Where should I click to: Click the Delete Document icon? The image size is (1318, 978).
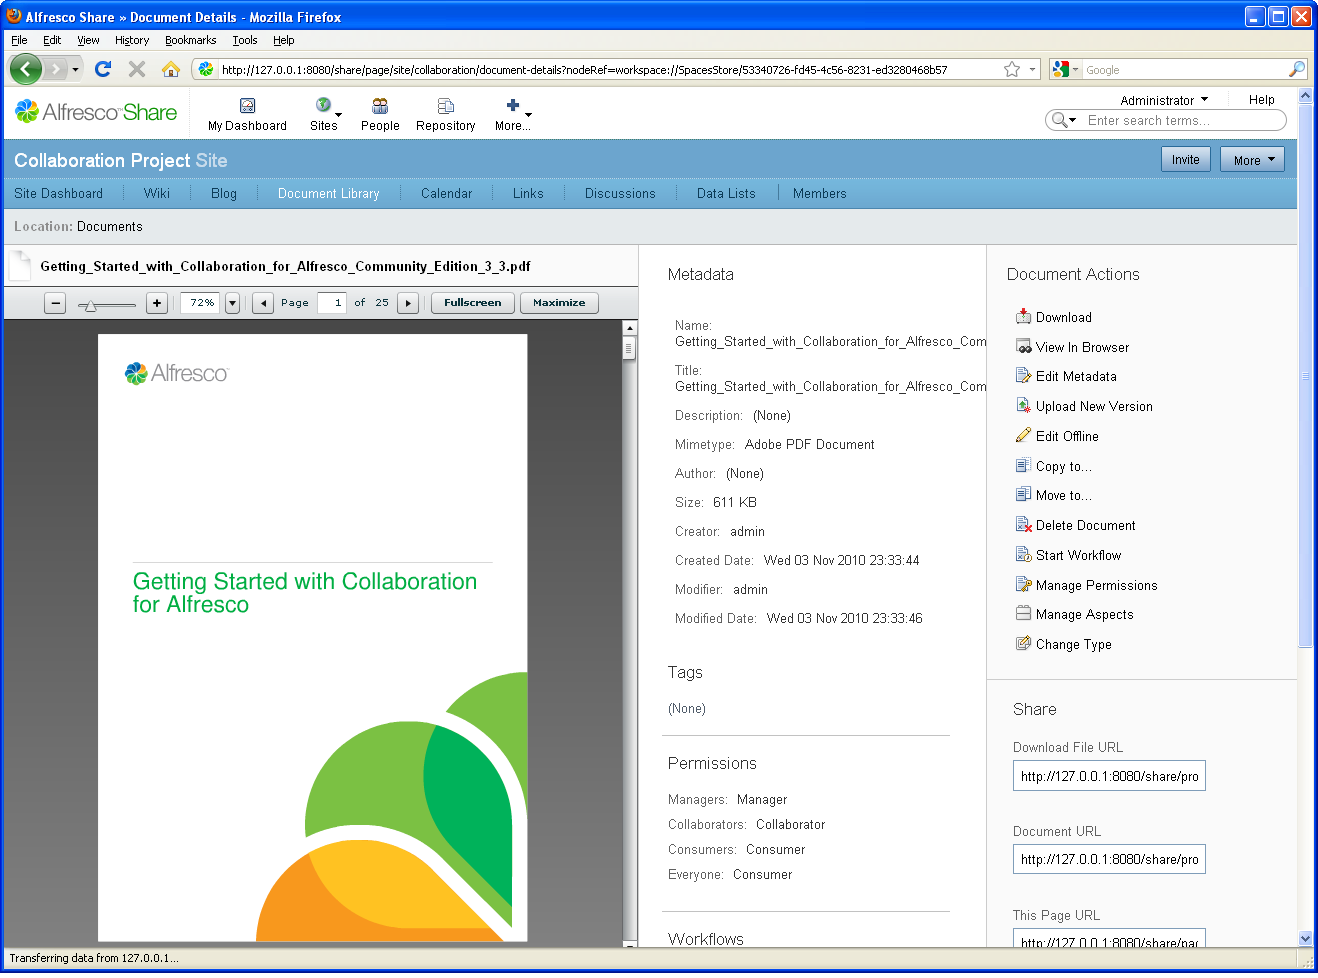click(x=1023, y=525)
